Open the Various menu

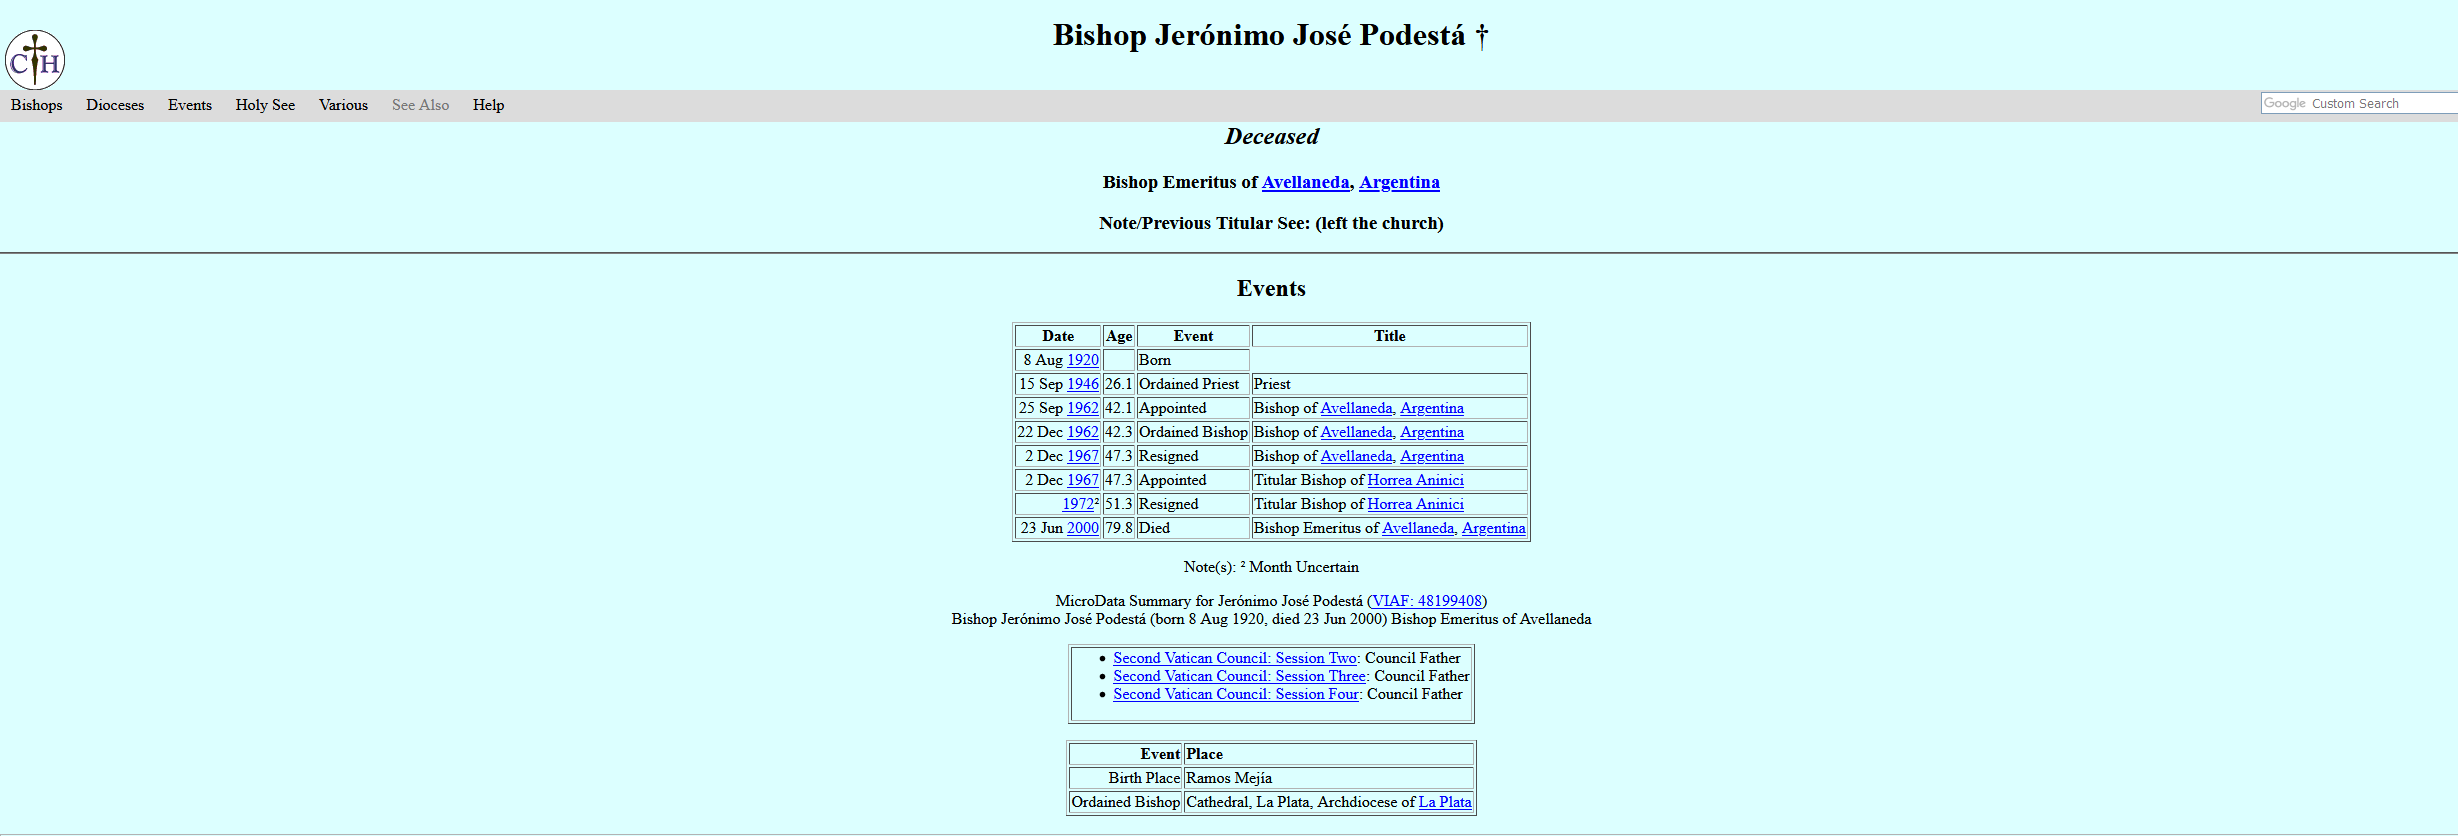click(343, 105)
